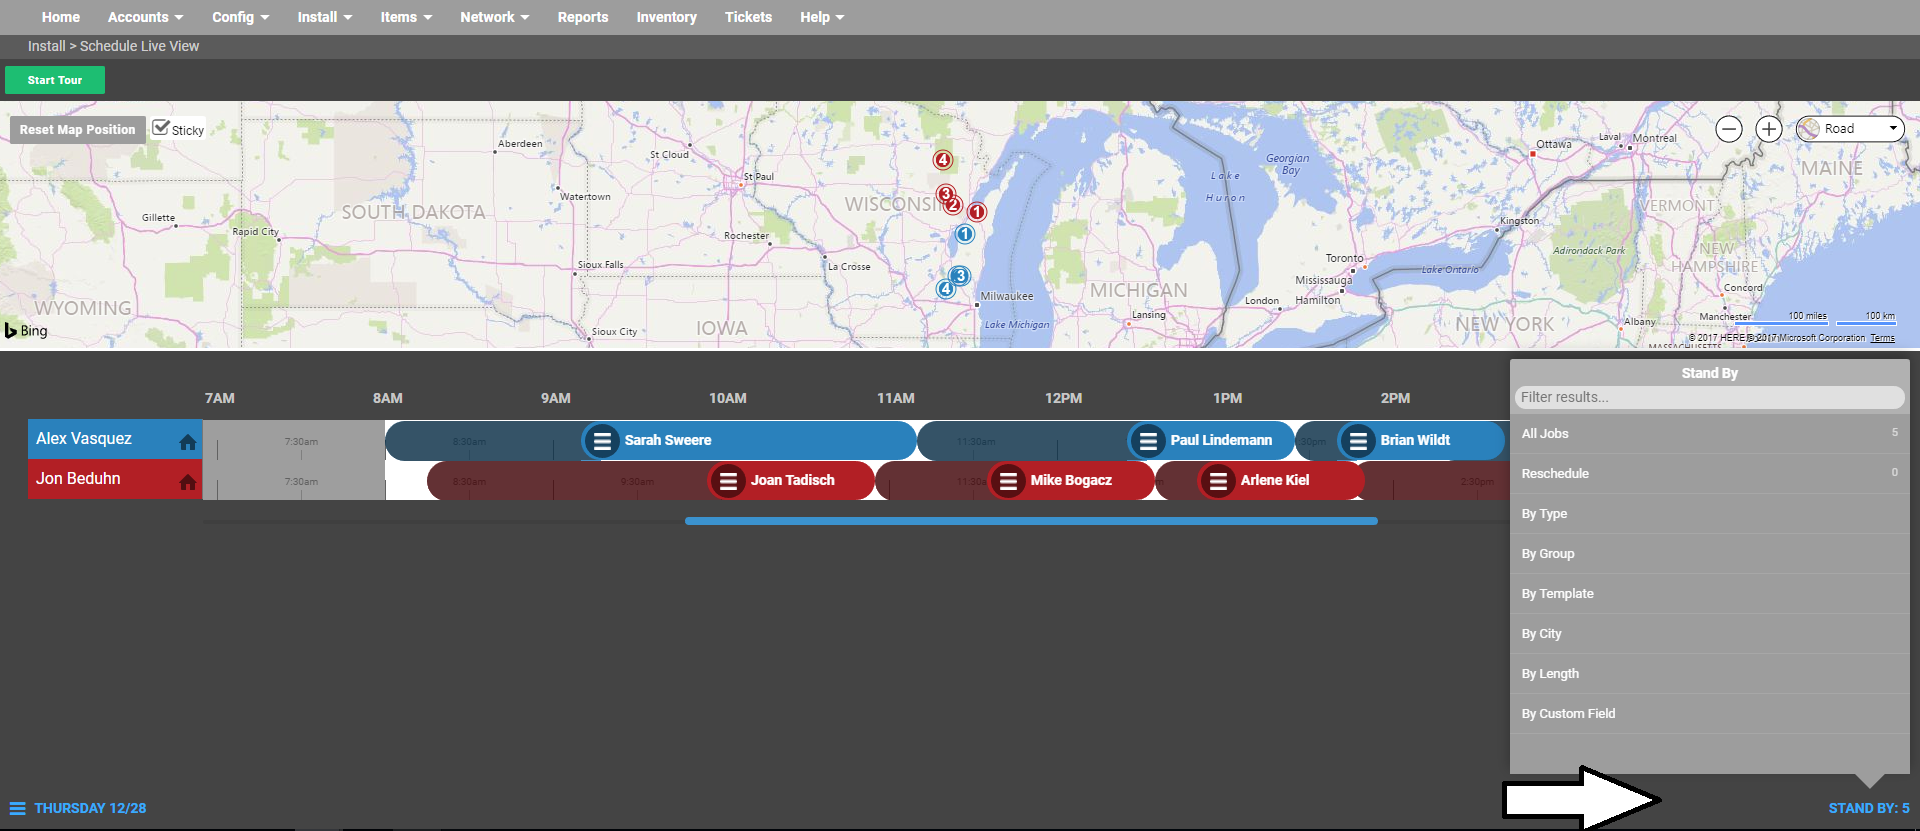Go to the Tickets page
The height and width of the screenshot is (831, 1920).
coord(748,17)
